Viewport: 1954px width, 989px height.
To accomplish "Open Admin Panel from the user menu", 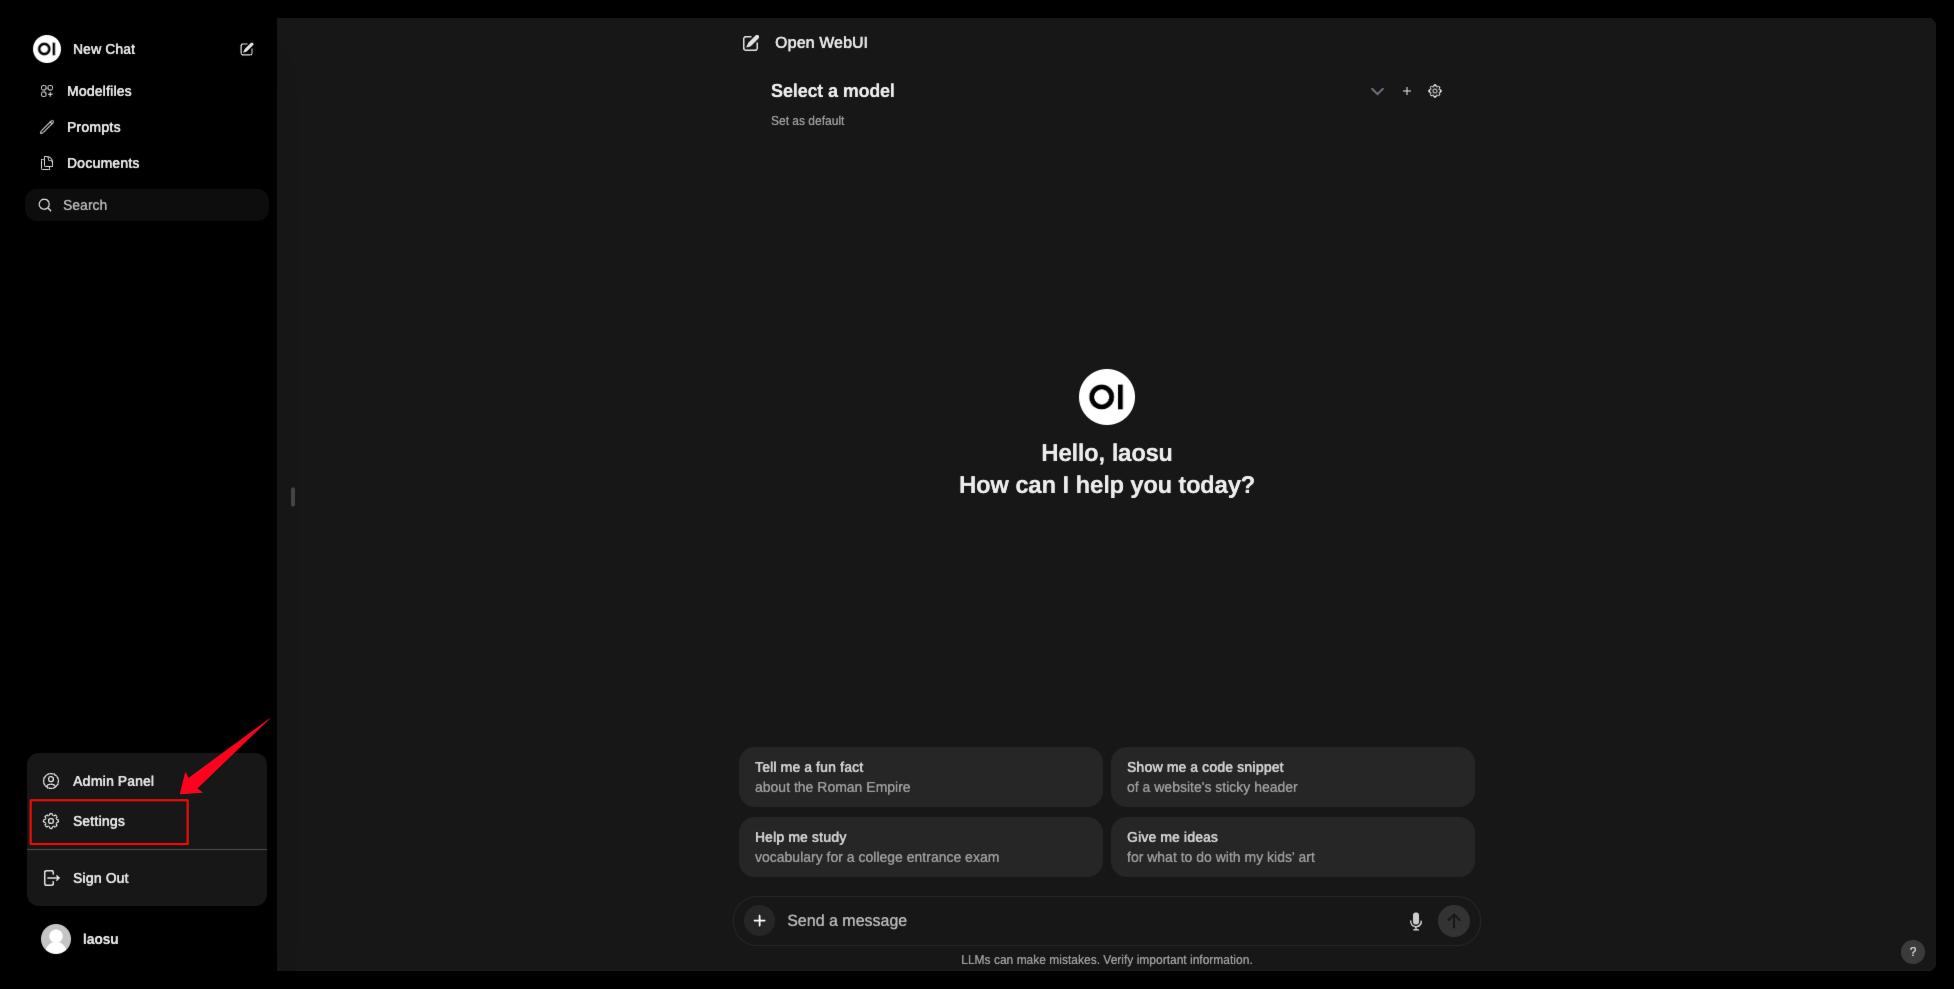I will click(113, 781).
